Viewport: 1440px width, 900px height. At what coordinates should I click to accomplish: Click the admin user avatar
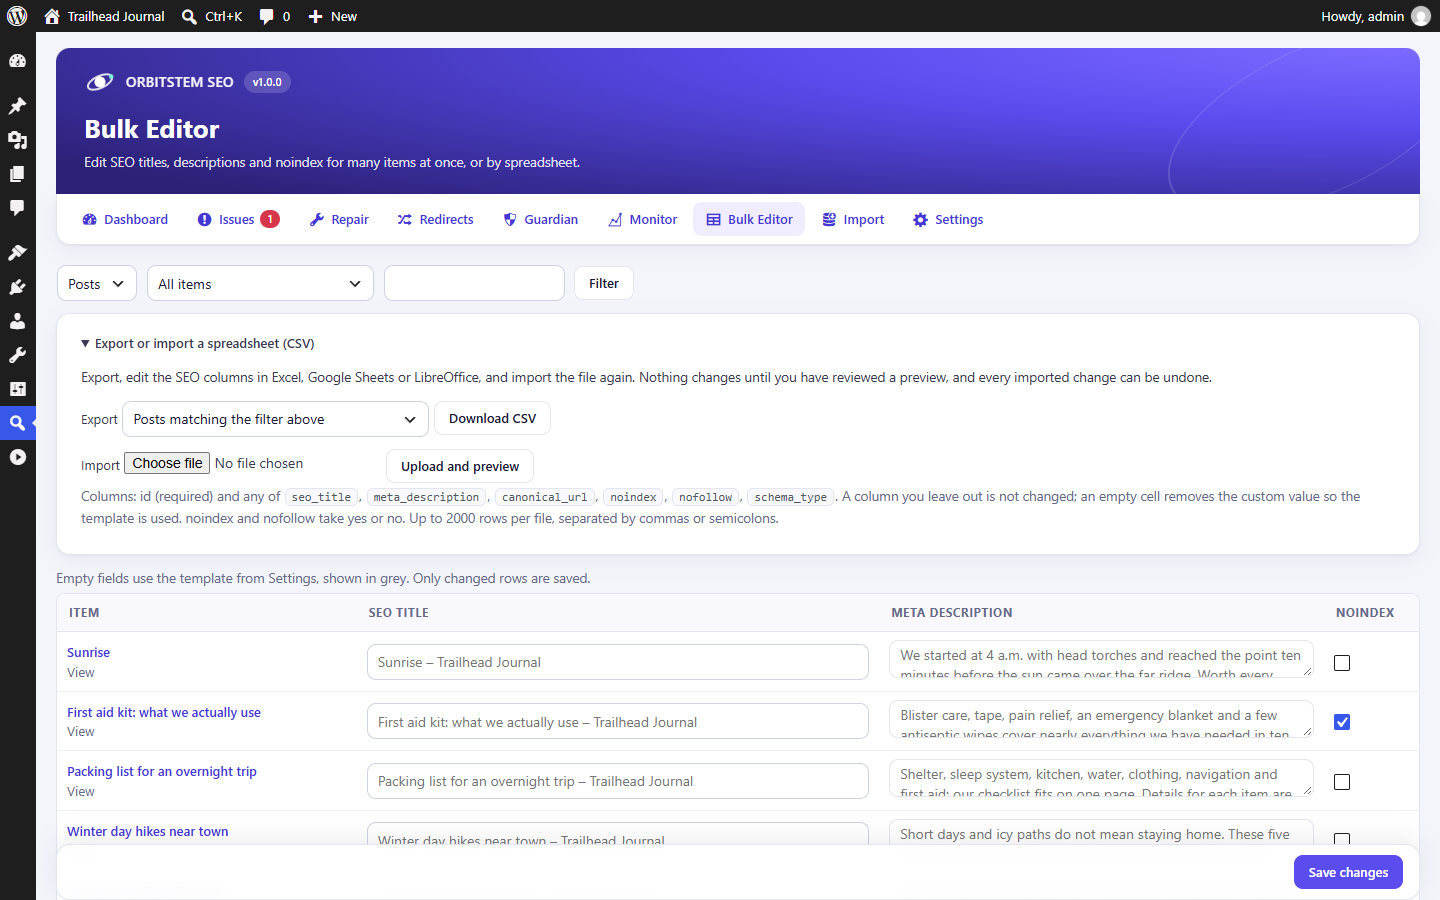1420,16
